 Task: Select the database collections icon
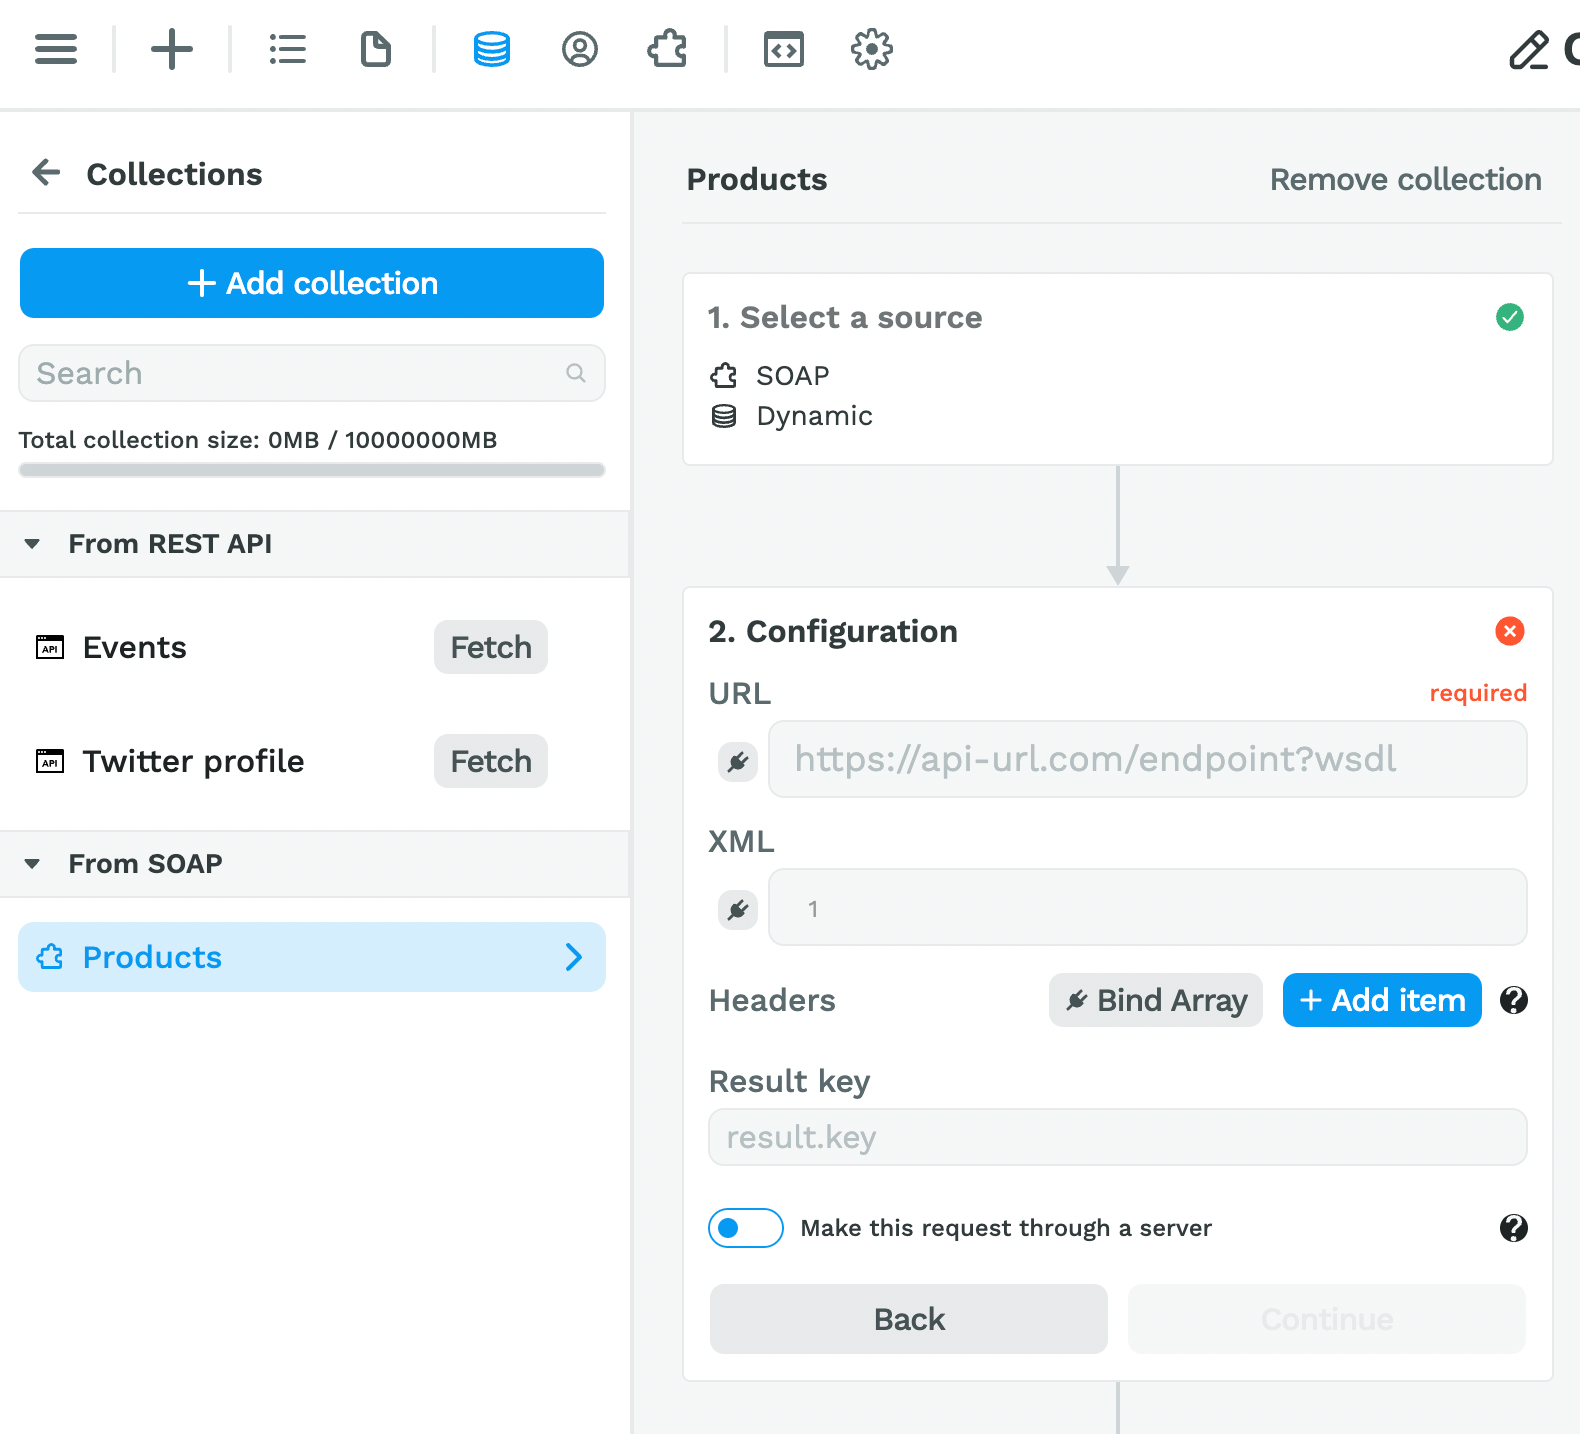[x=491, y=49]
